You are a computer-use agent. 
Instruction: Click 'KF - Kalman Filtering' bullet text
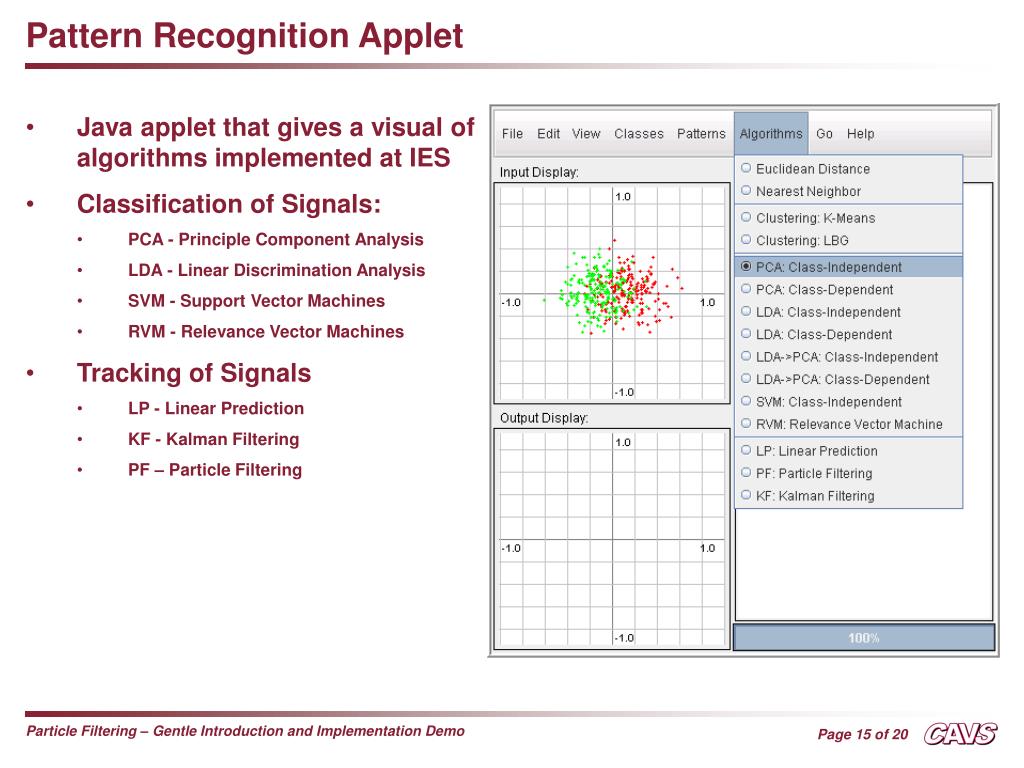(214, 440)
